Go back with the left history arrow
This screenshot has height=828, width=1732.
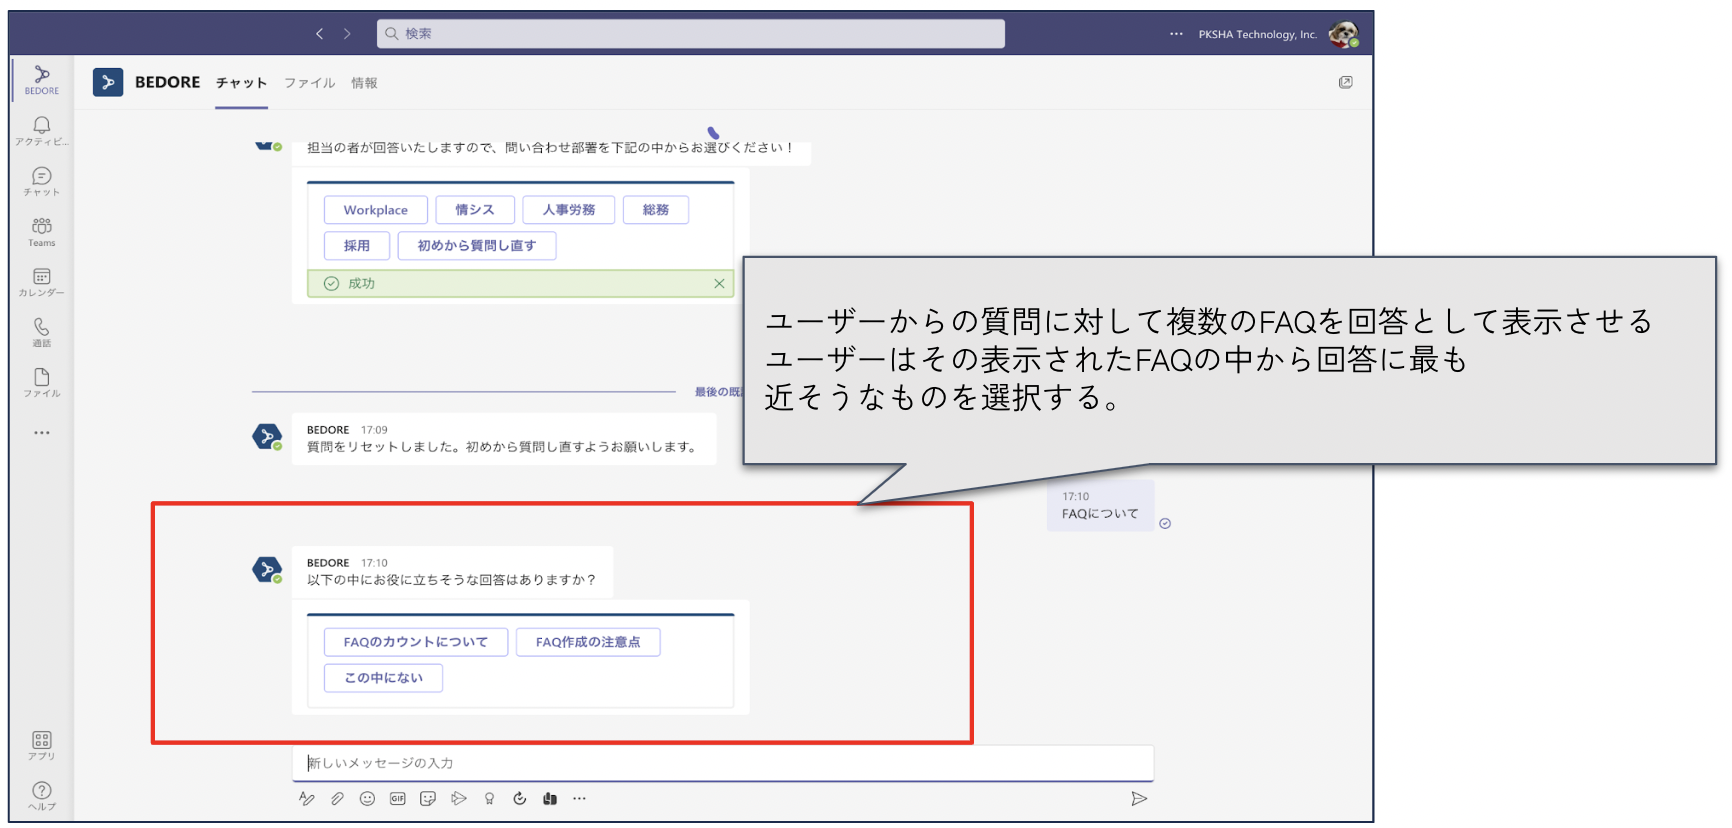click(319, 34)
